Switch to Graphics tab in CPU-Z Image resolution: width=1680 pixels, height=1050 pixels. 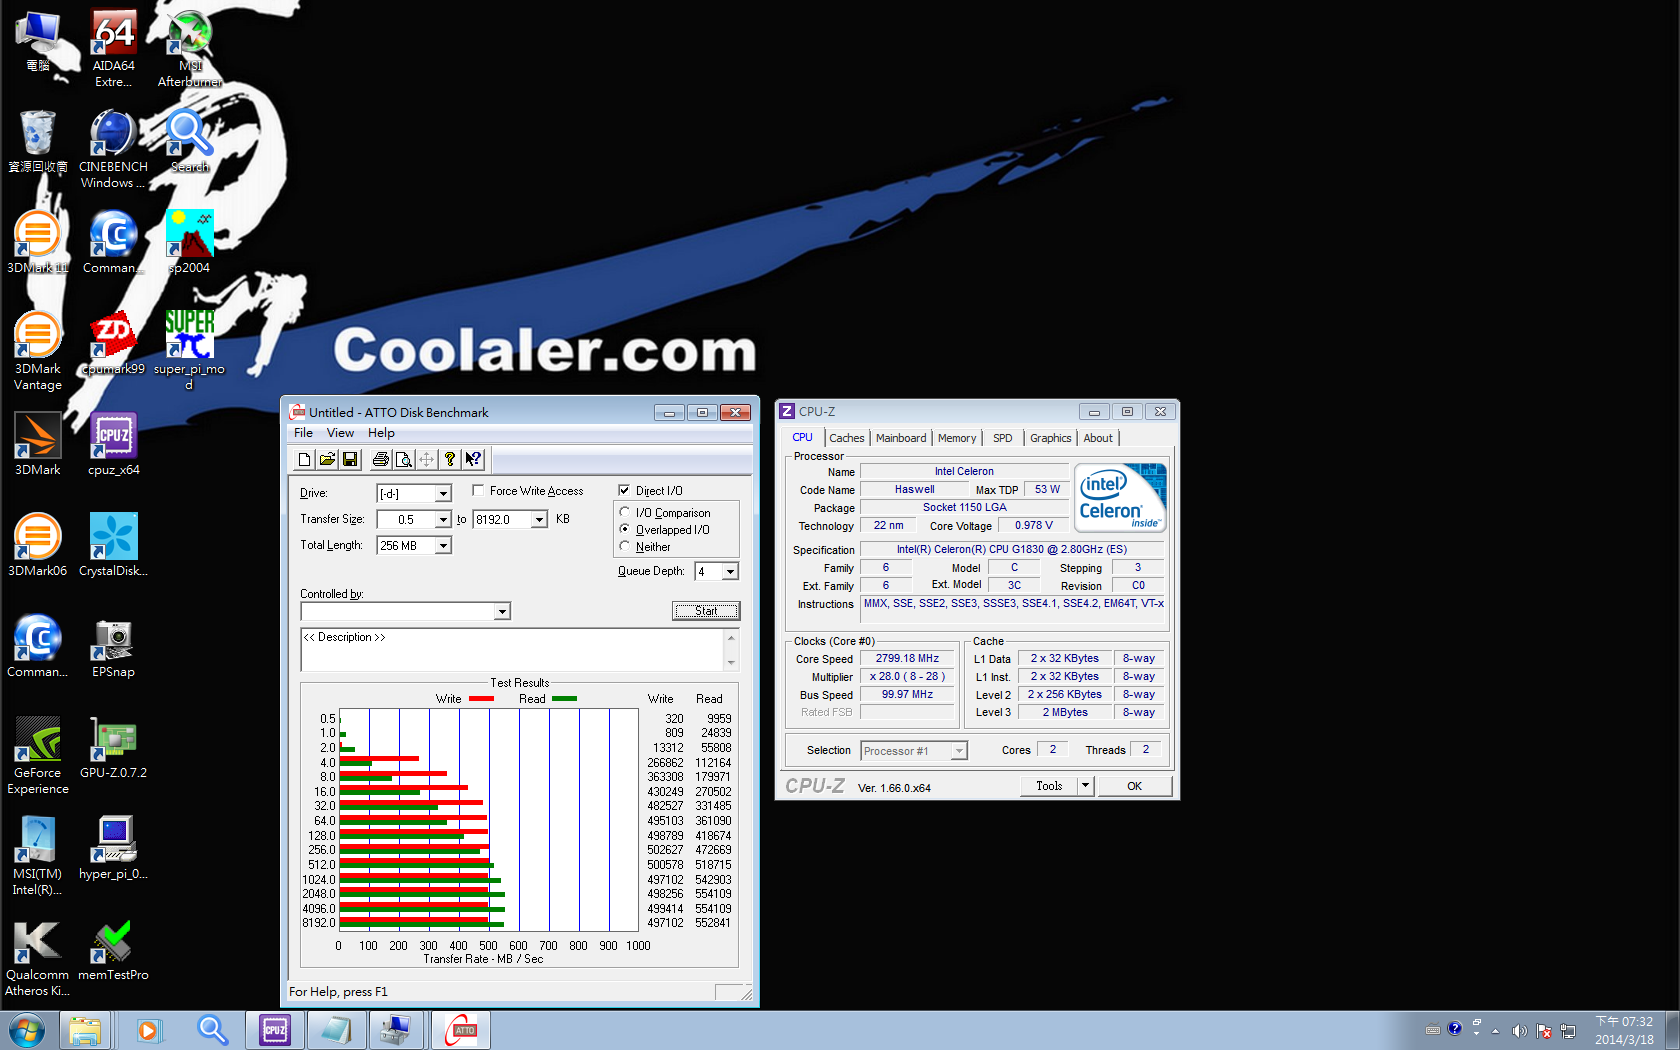tap(1050, 438)
